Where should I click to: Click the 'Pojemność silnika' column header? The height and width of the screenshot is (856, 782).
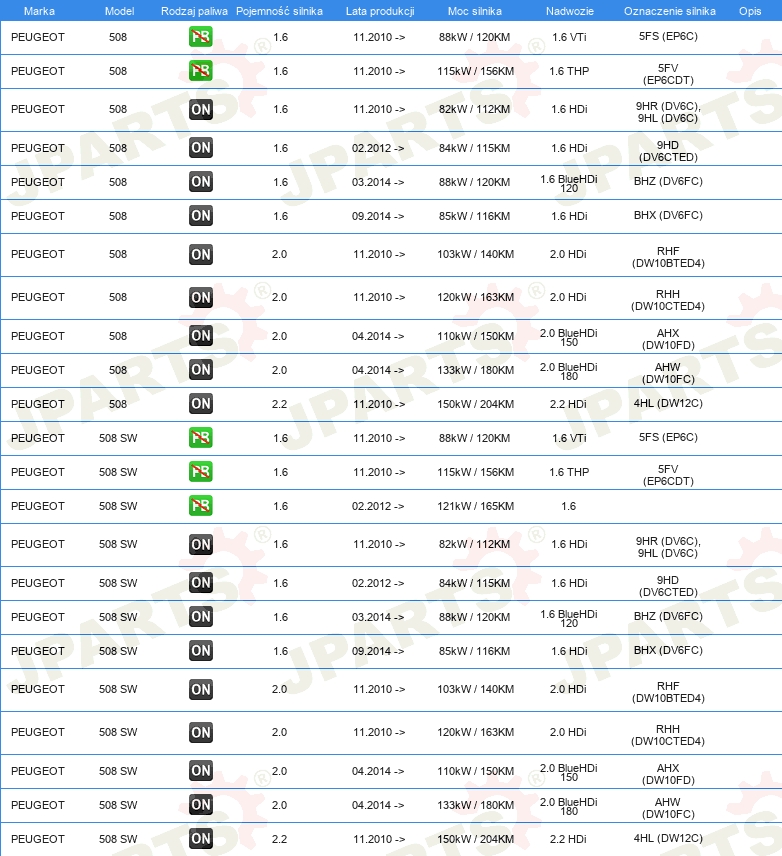tap(279, 11)
